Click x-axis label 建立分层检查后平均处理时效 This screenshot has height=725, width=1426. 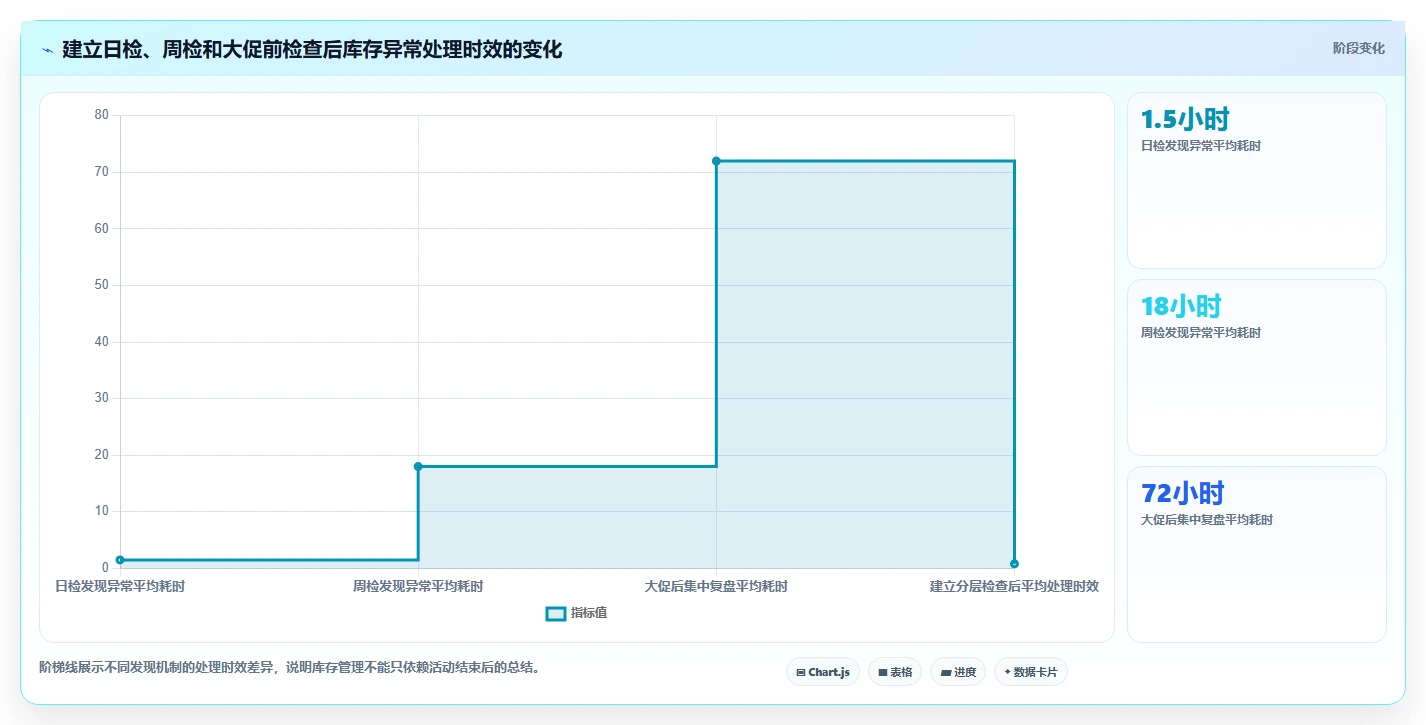click(x=1014, y=586)
